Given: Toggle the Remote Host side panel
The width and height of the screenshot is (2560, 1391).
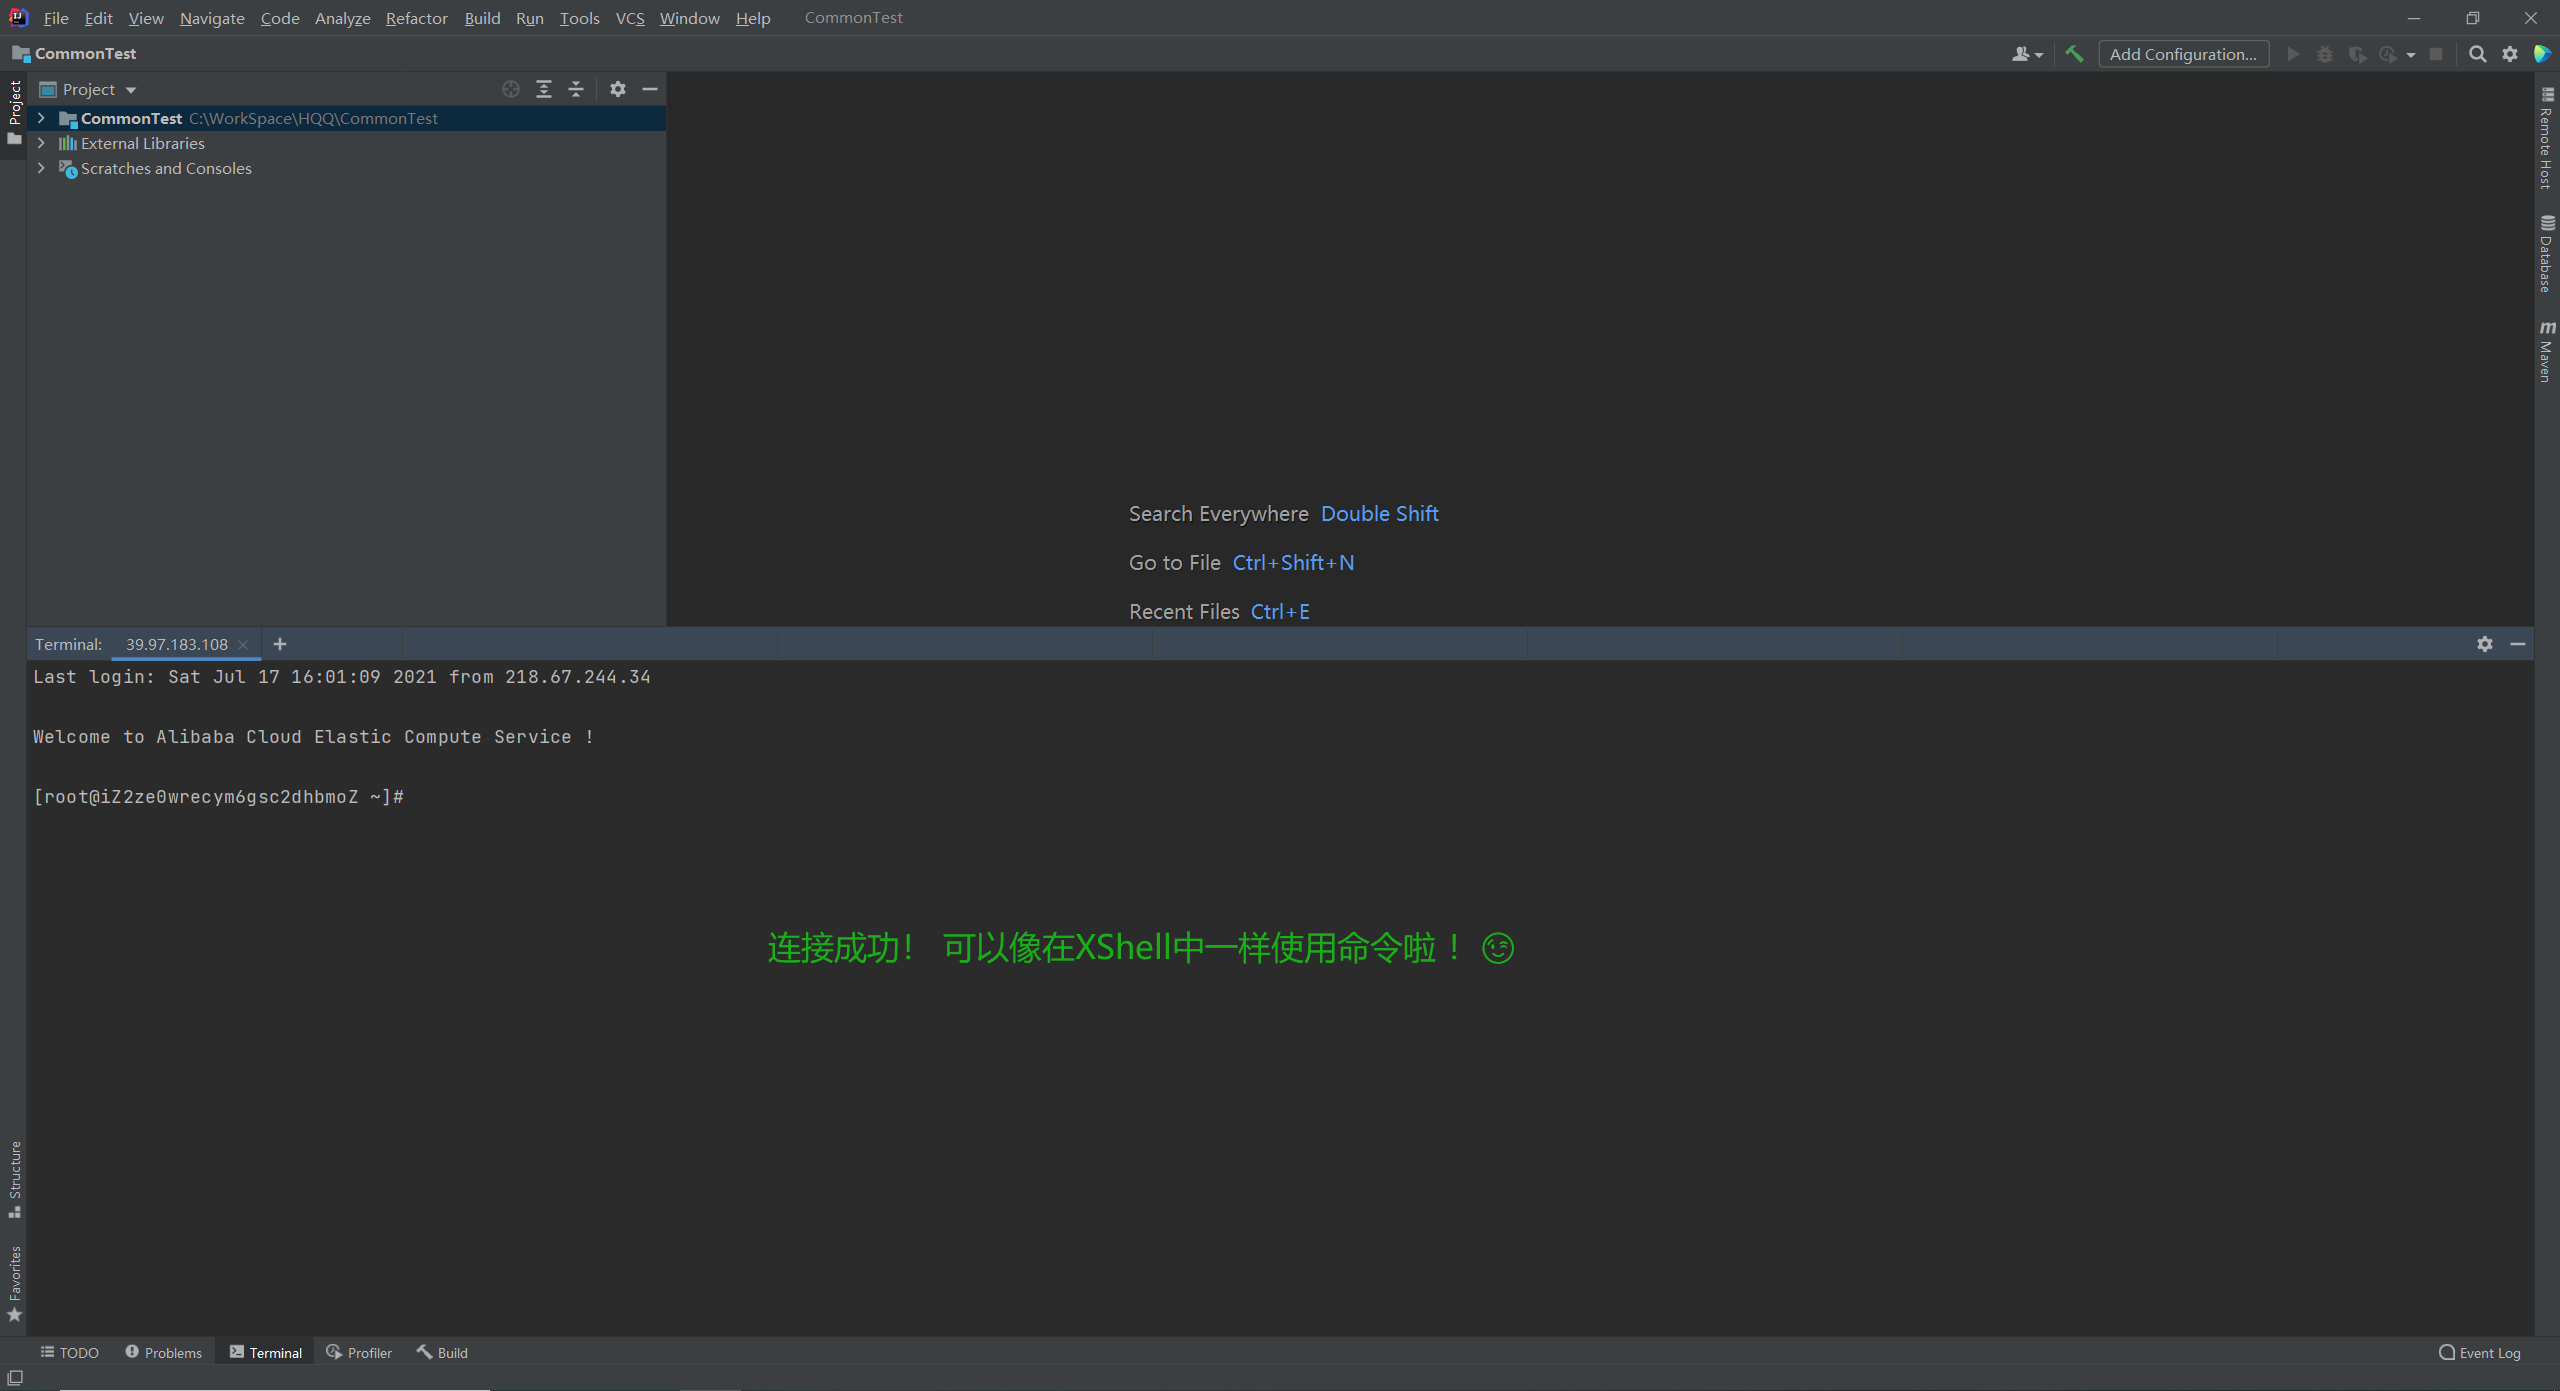Looking at the screenshot, I should point(2546,138).
